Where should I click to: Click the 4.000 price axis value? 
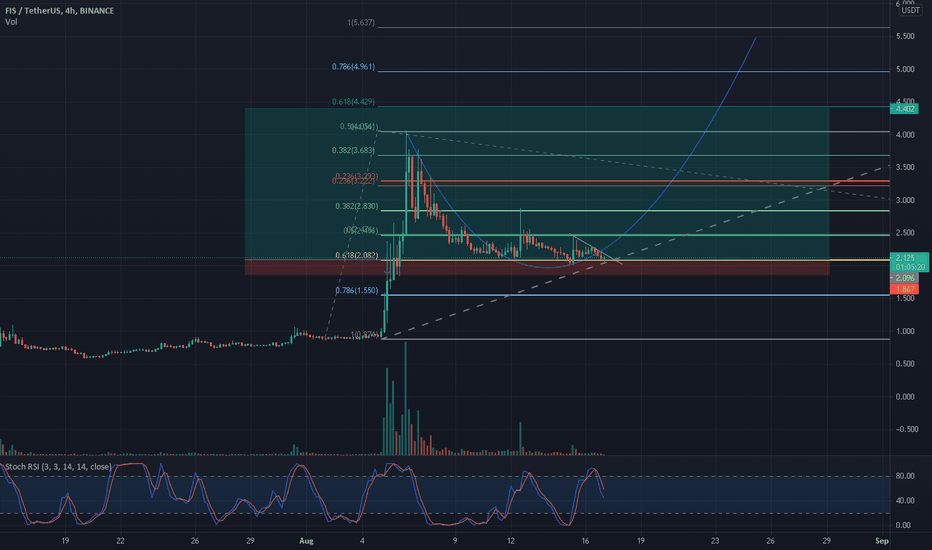click(905, 135)
